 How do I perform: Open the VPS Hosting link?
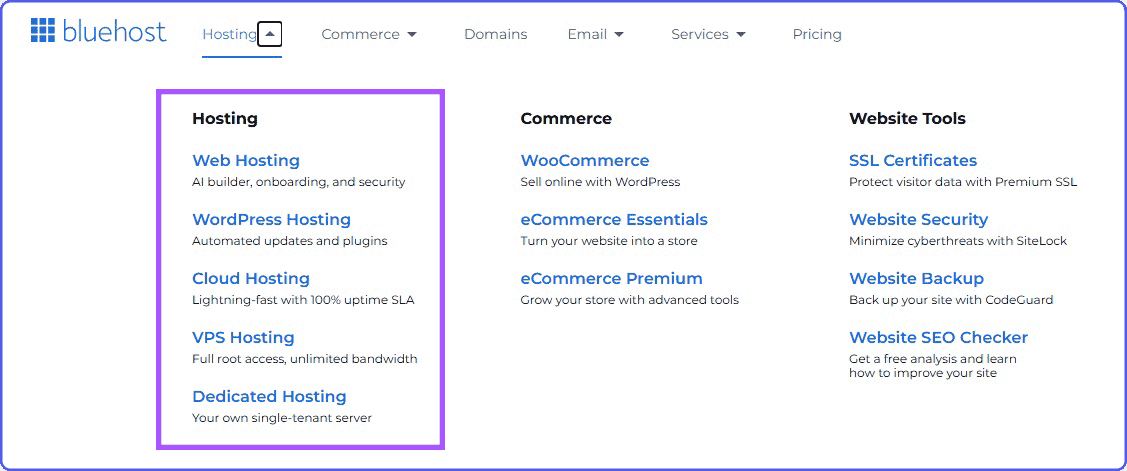pos(243,337)
